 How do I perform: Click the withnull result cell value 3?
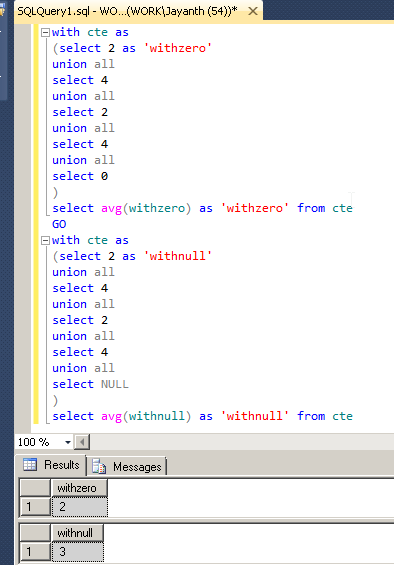pyautogui.click(x=78, y=551)
